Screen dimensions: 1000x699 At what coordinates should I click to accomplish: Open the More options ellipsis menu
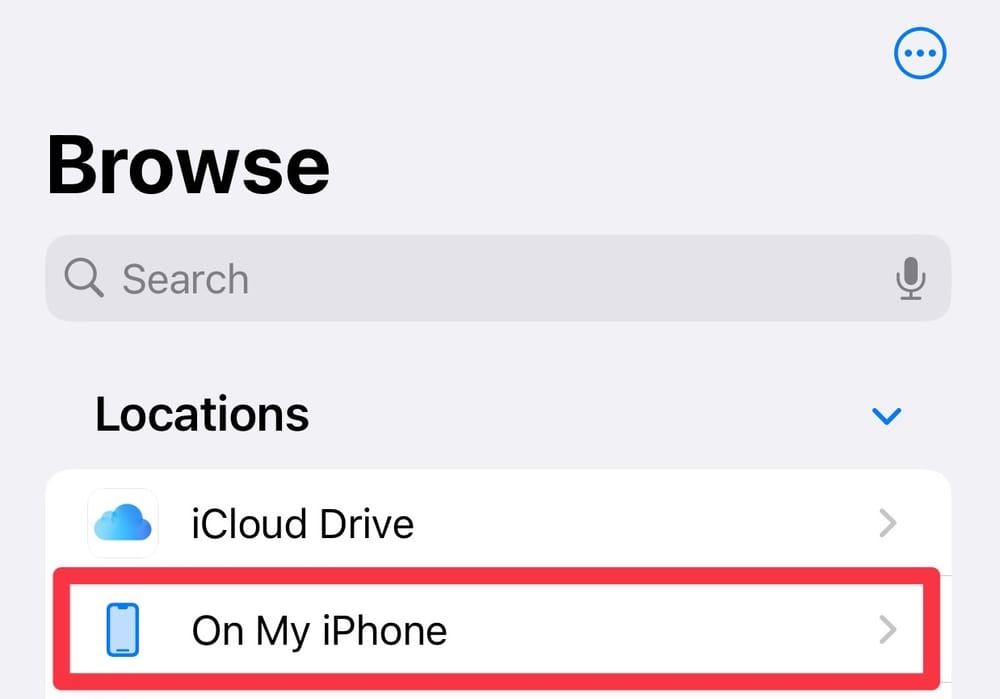click(x=920, y=52)
